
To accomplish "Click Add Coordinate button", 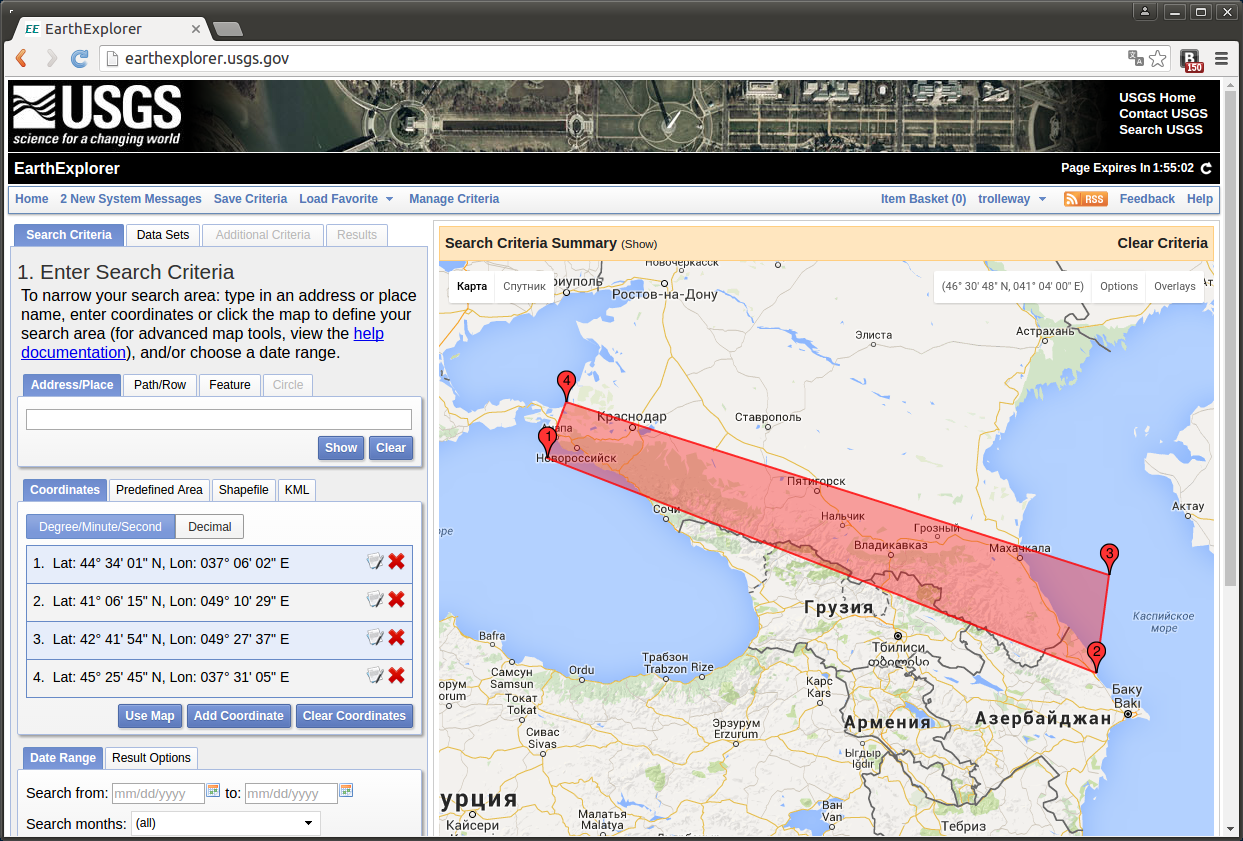I will (x=239, y=716).
